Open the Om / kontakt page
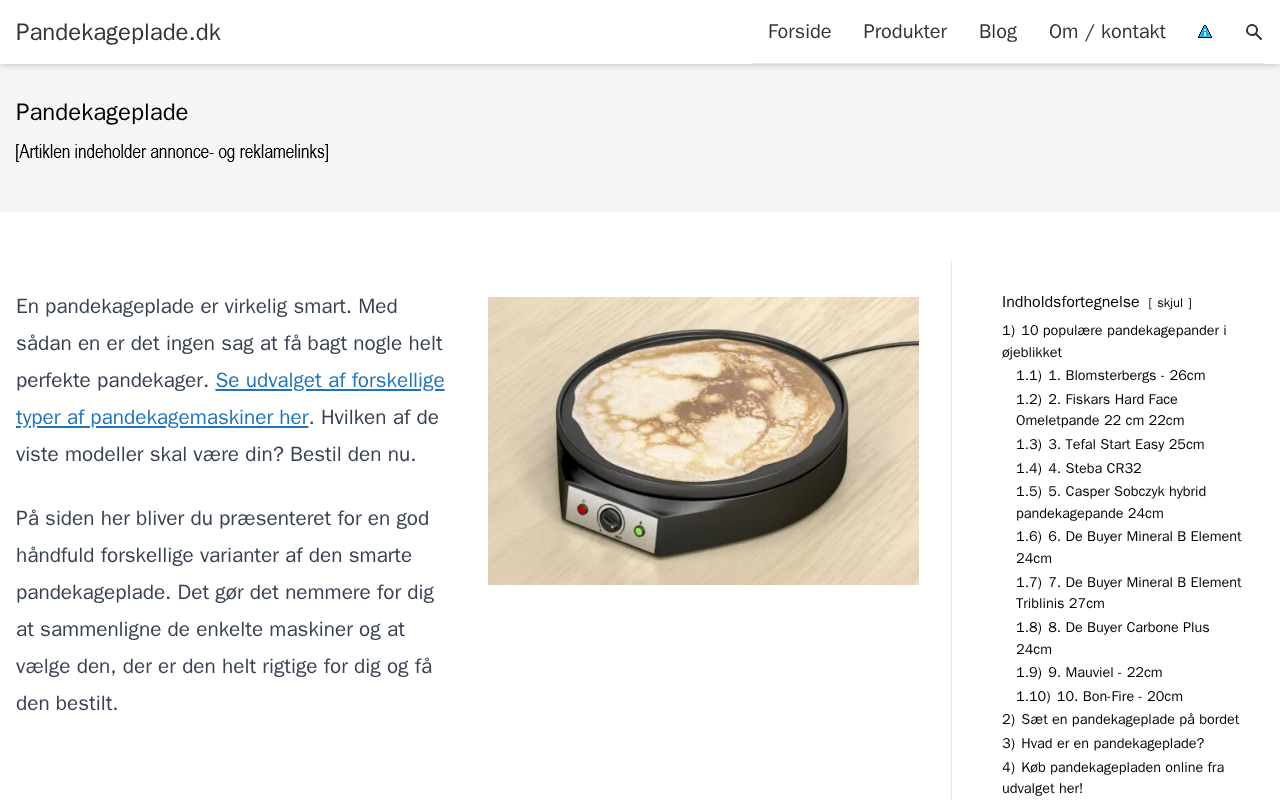This screenshot has width=1280, height=800. pos(1107,32)
